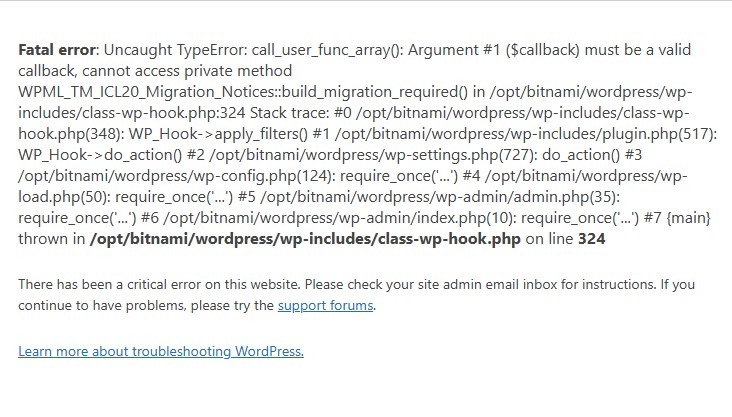Click the {main} stack frame text
Image resolution: width=732 pixels, height=417 pixels.
[x=688, y=218]
